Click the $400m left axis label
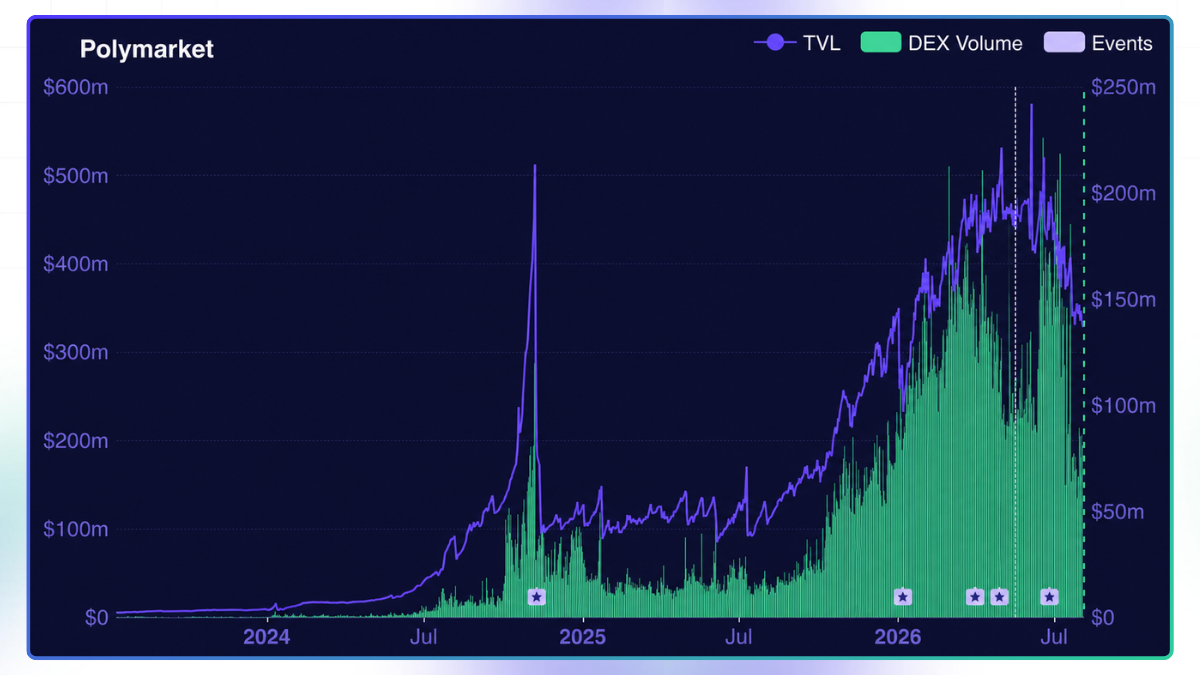Image resolution: width=1200 pixels, height=675 pixels. point(76,264)
